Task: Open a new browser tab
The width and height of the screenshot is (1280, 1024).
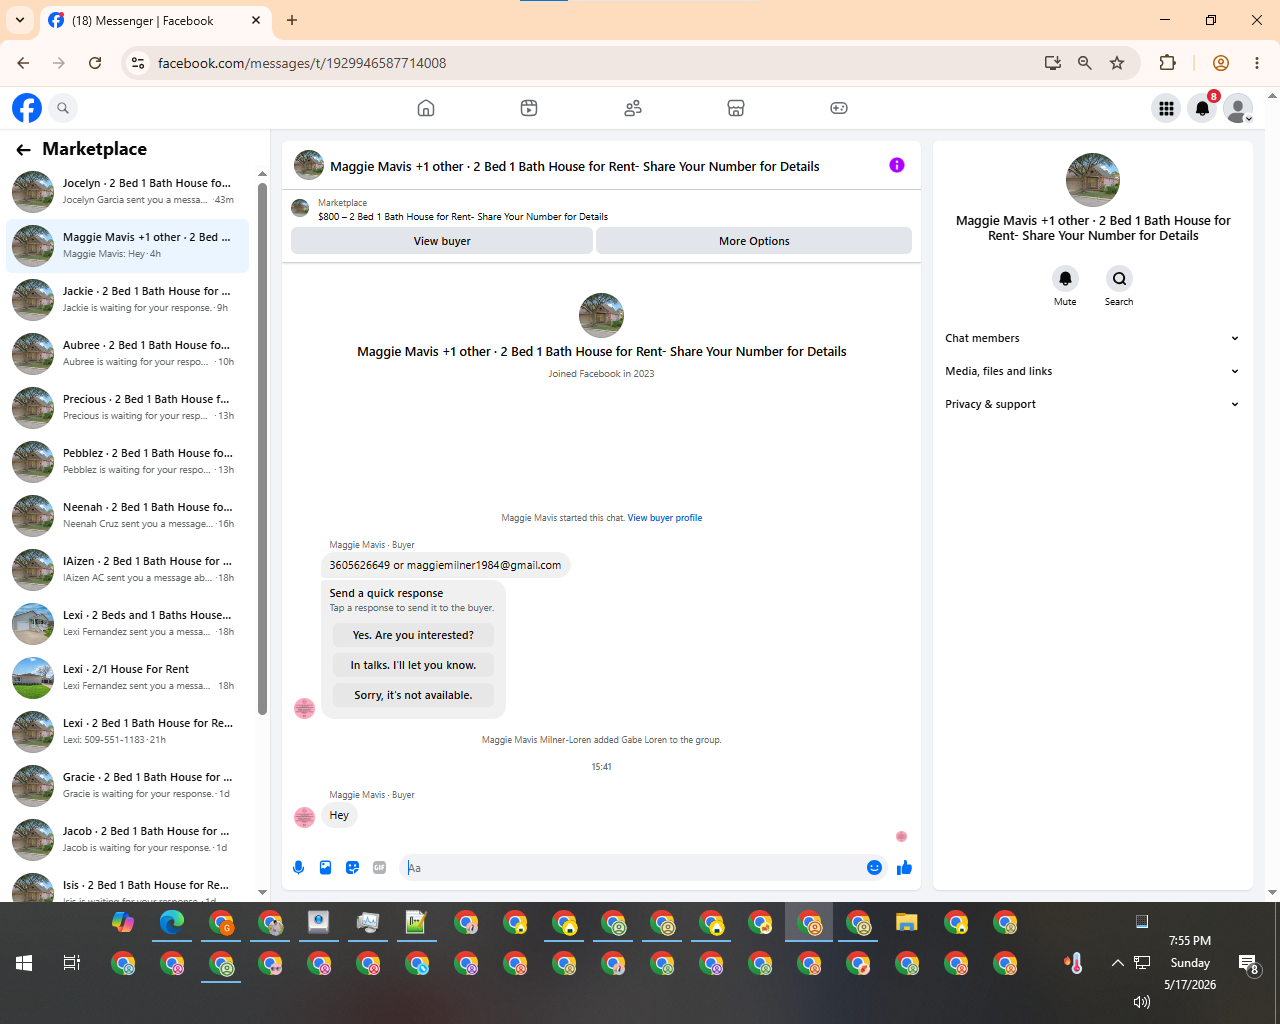Action: click(x=292, y=20)
